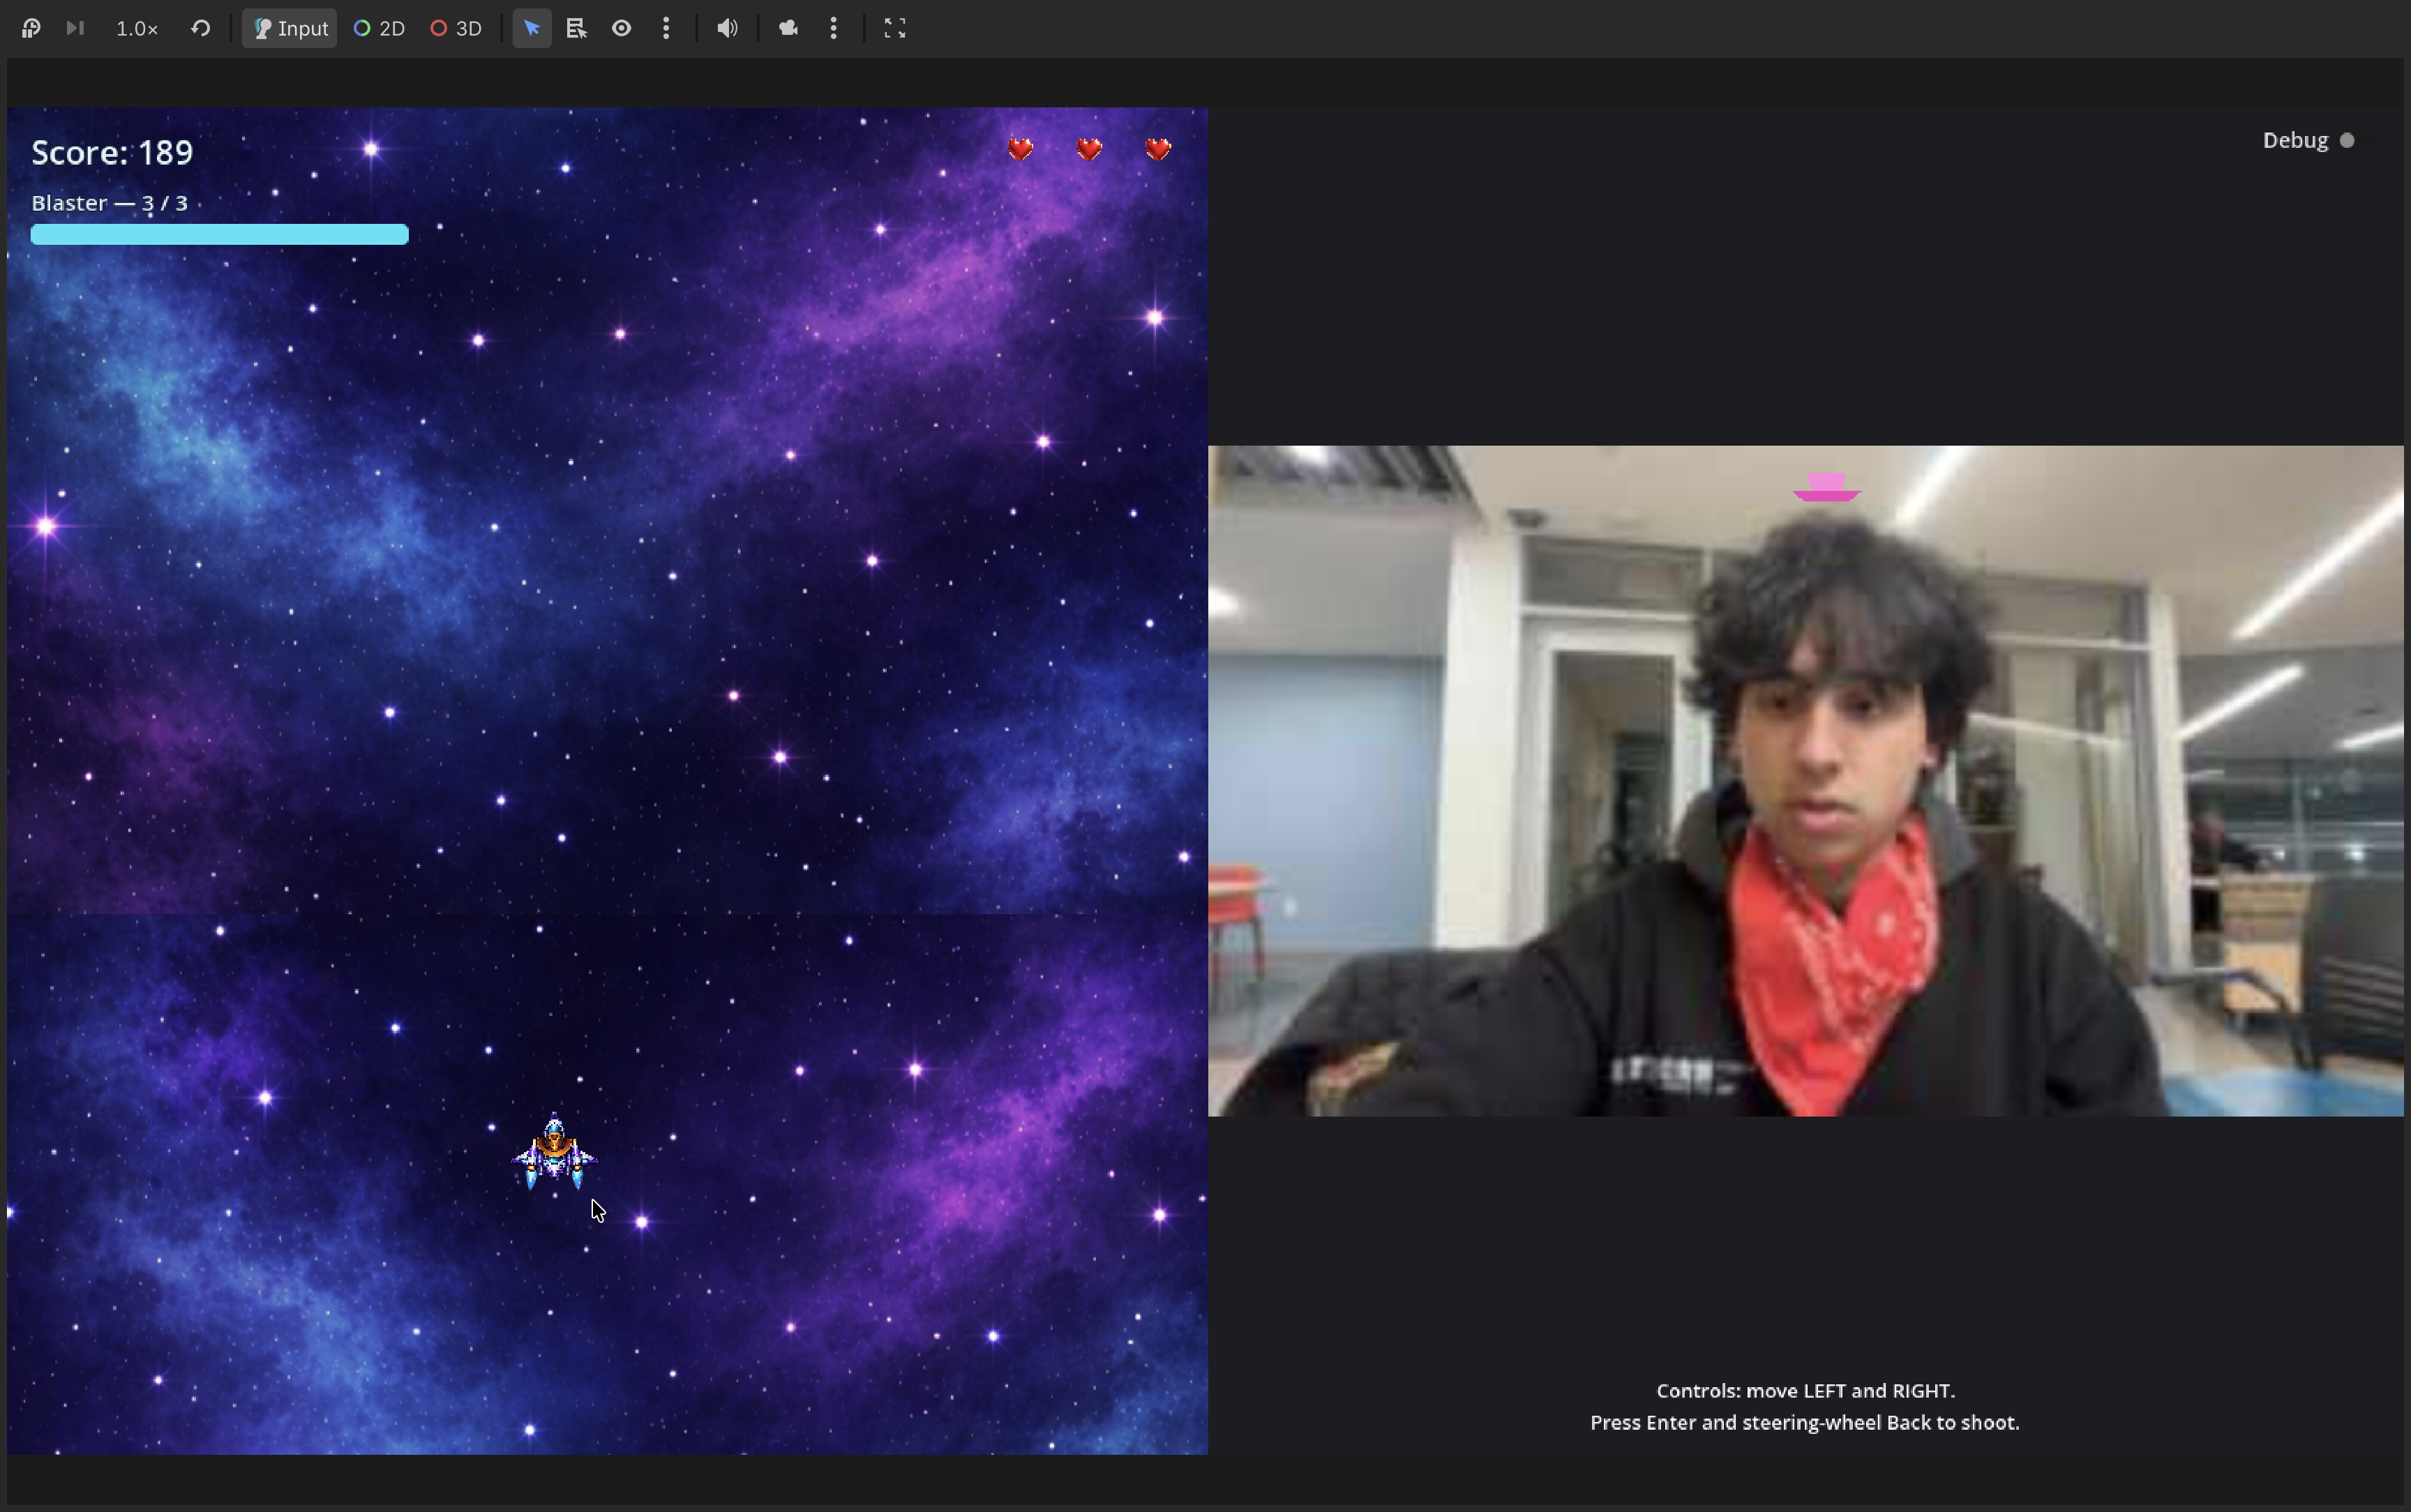Mute game audio with speaker icon
Viewport: 2411px width, 1512px height.
(727, 28)
